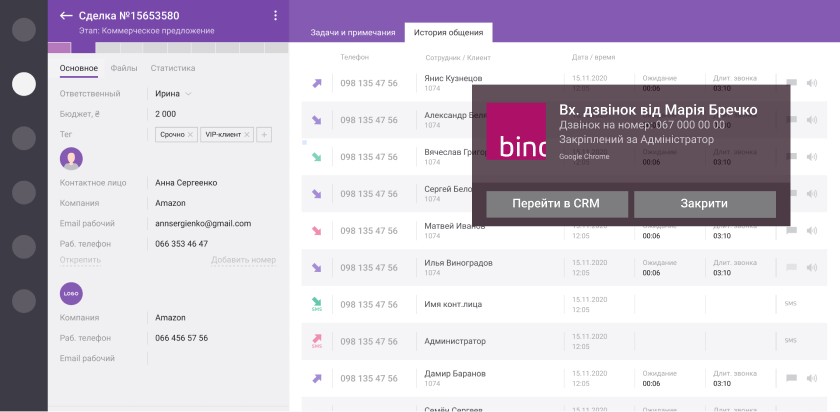Screen dimensions: 840x412
Task: Click Закрити to dismiss the call notification
Action: pos(704,204)
